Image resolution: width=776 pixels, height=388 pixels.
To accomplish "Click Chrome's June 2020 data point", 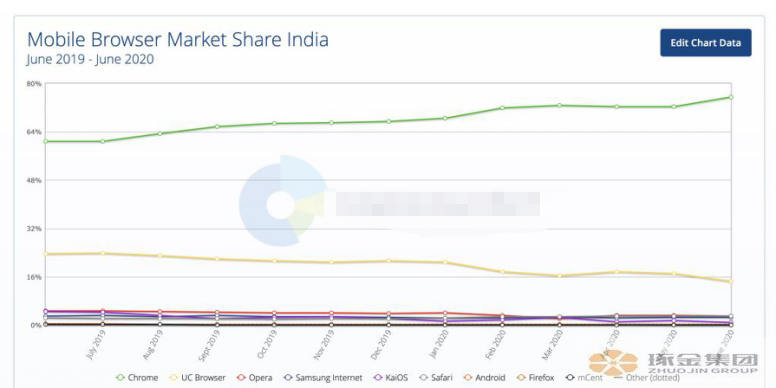I will tap(730, 97).
